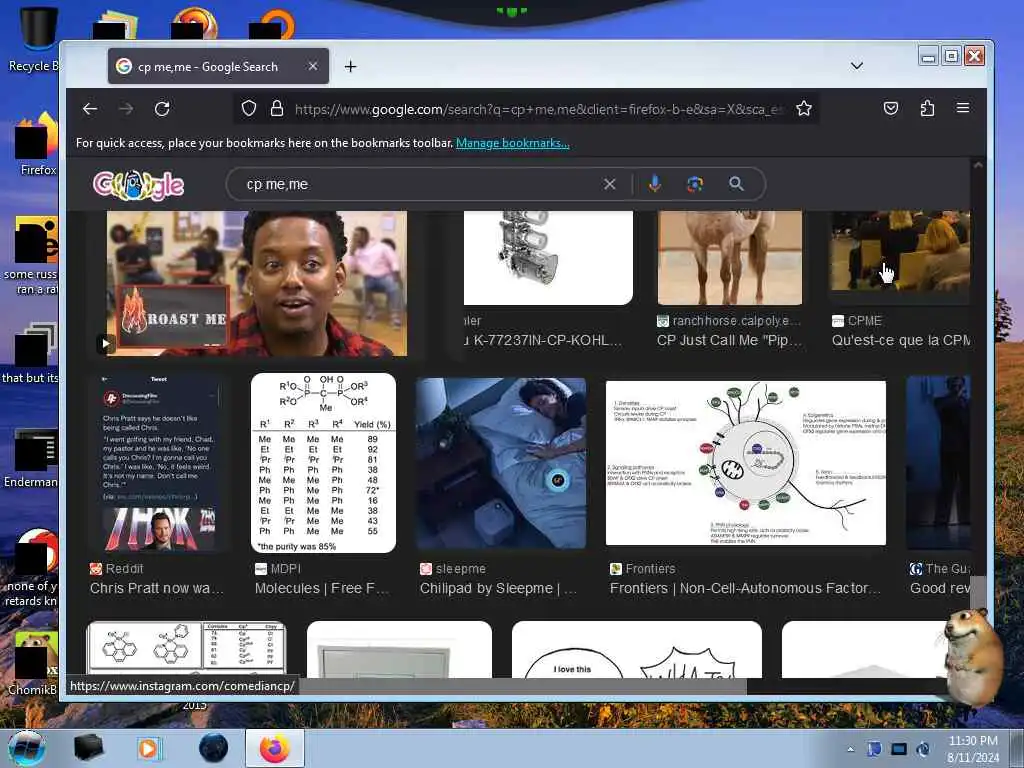1024x768 pixels.
Task: Open the media player taskbar icon
Action: (x=148, y=748)
